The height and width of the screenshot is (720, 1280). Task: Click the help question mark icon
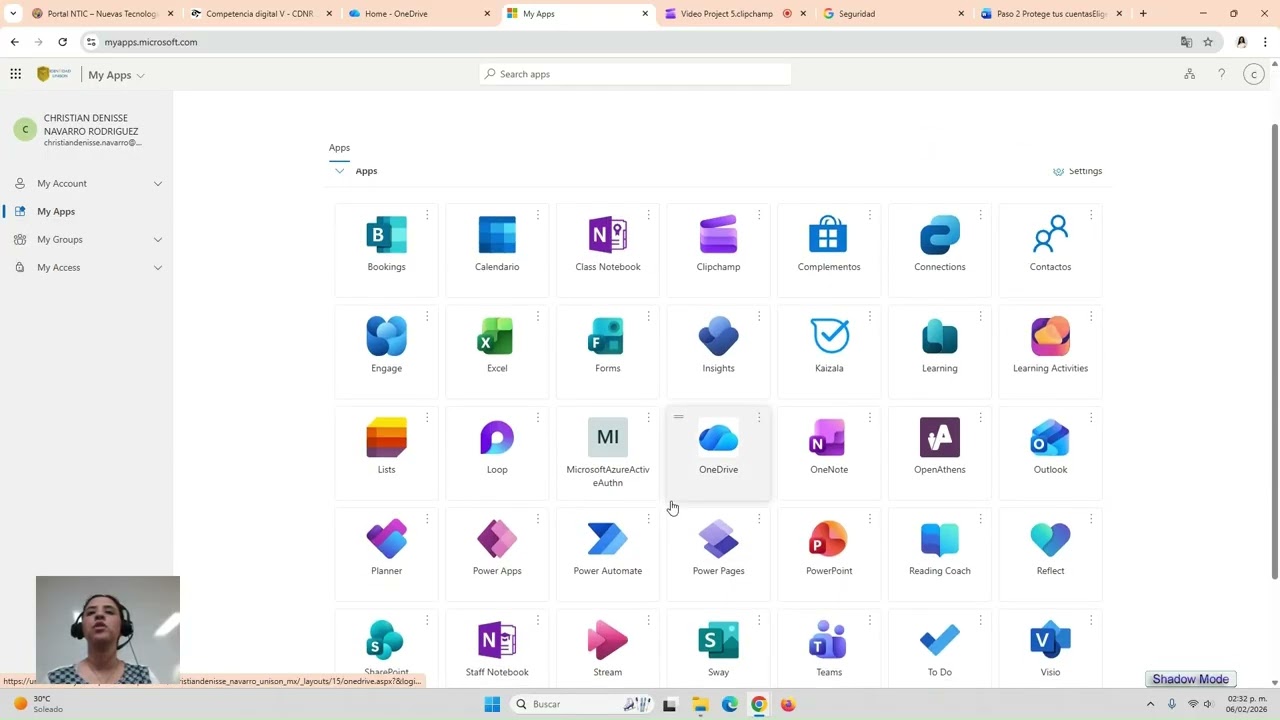pyautogui.click(x=1221, y=74)
